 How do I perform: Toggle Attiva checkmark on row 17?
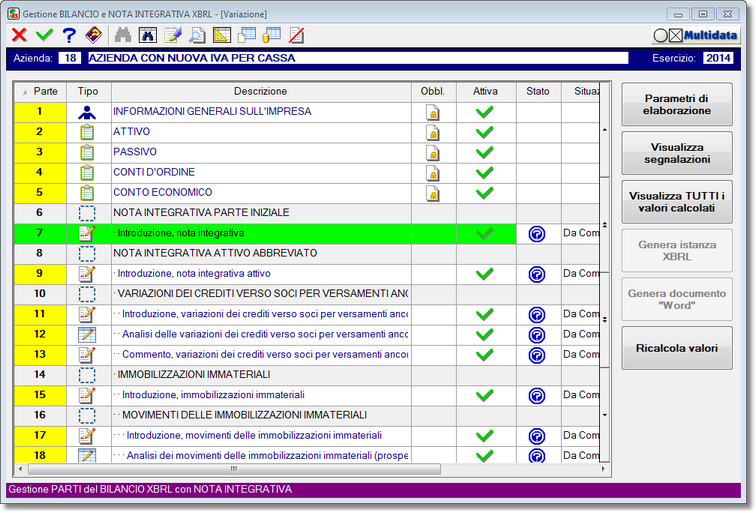tap(485, 436)
